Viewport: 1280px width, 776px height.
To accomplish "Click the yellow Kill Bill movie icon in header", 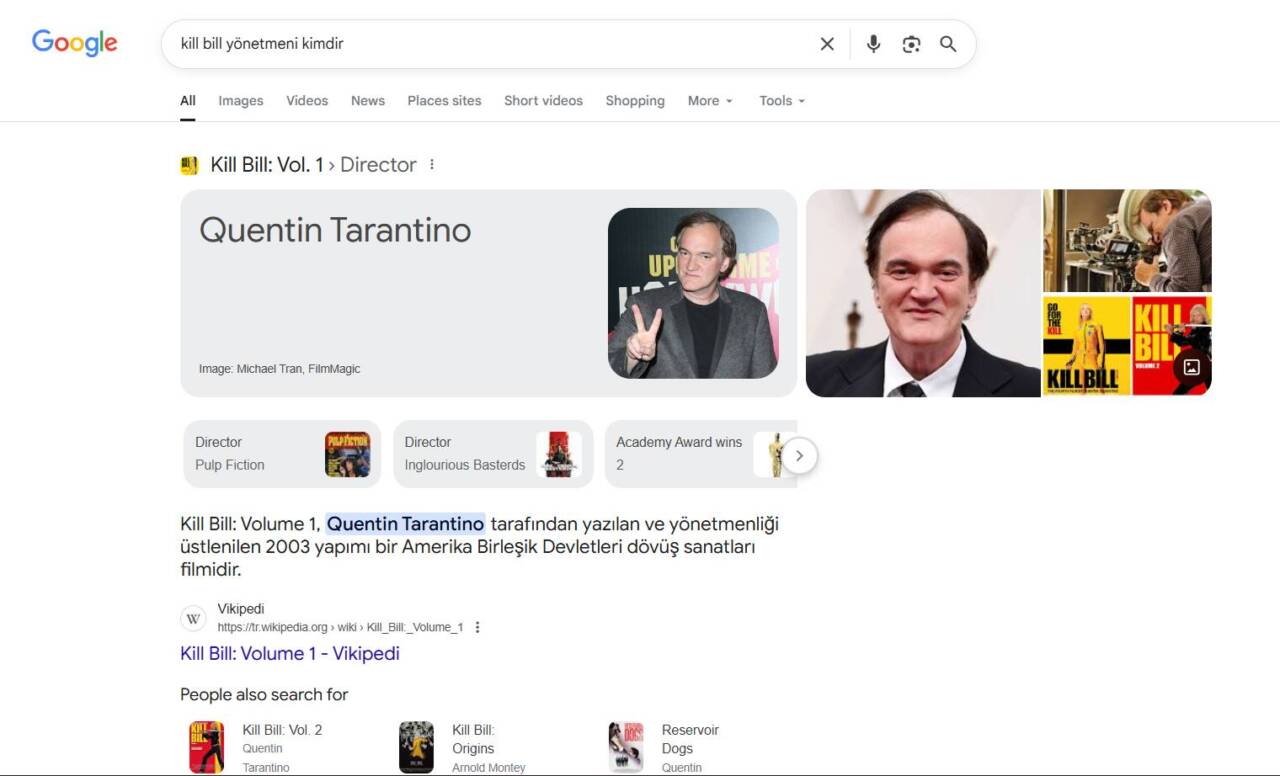I will pos(189,164).
